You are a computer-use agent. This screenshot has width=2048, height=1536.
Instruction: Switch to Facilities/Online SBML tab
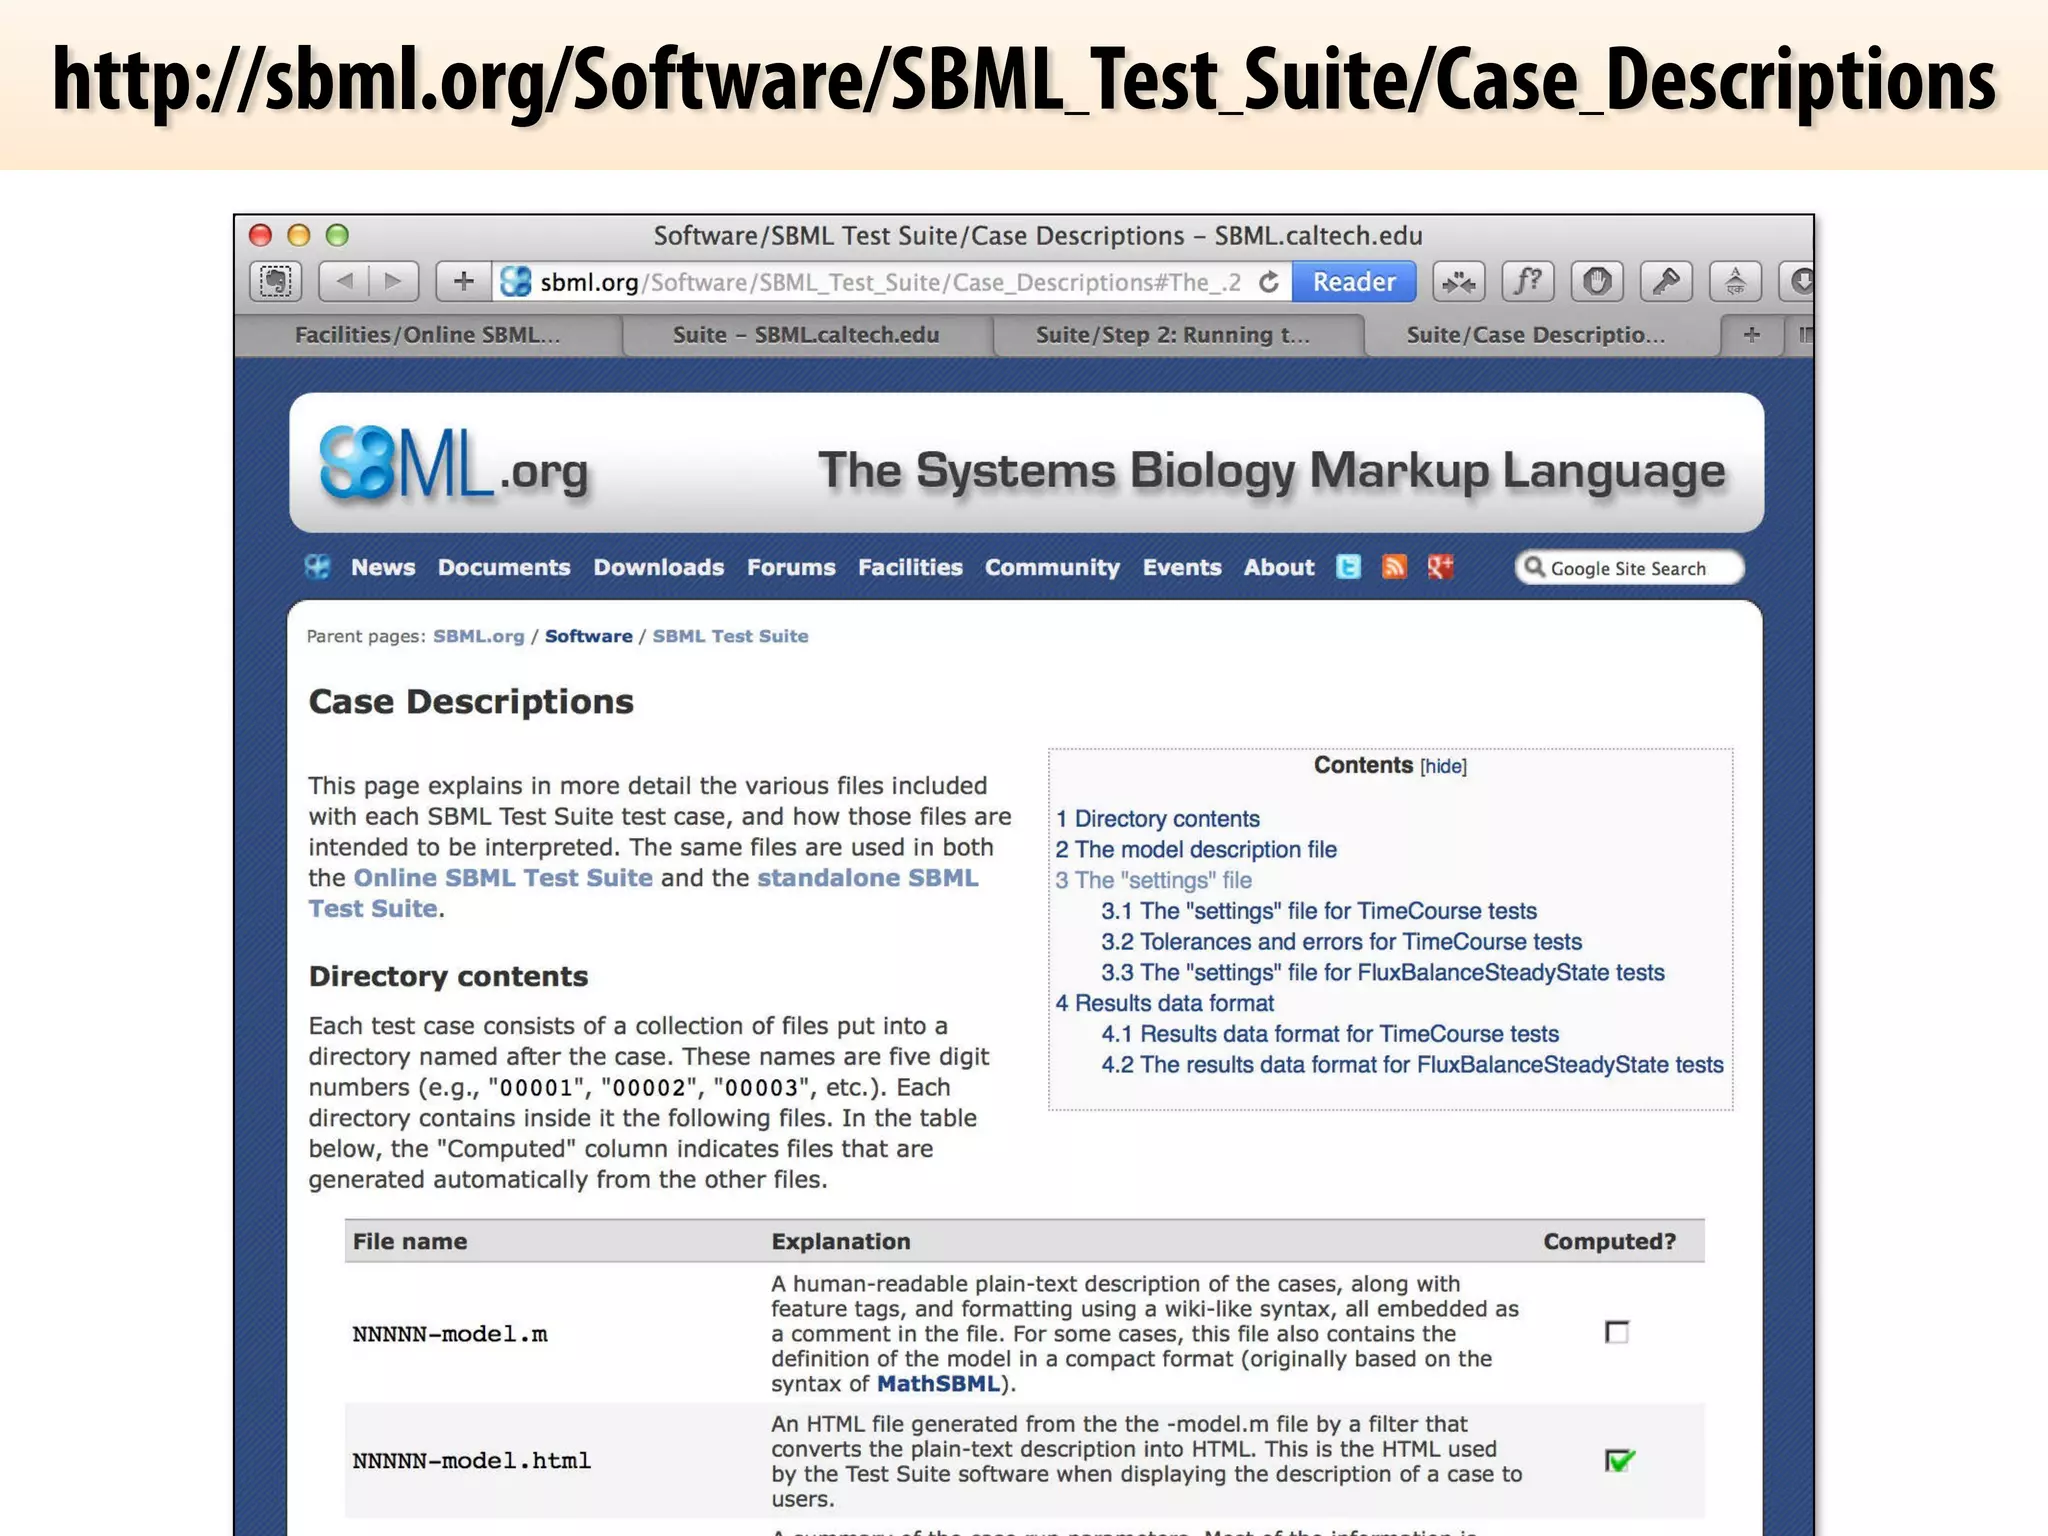coord(428,335)
